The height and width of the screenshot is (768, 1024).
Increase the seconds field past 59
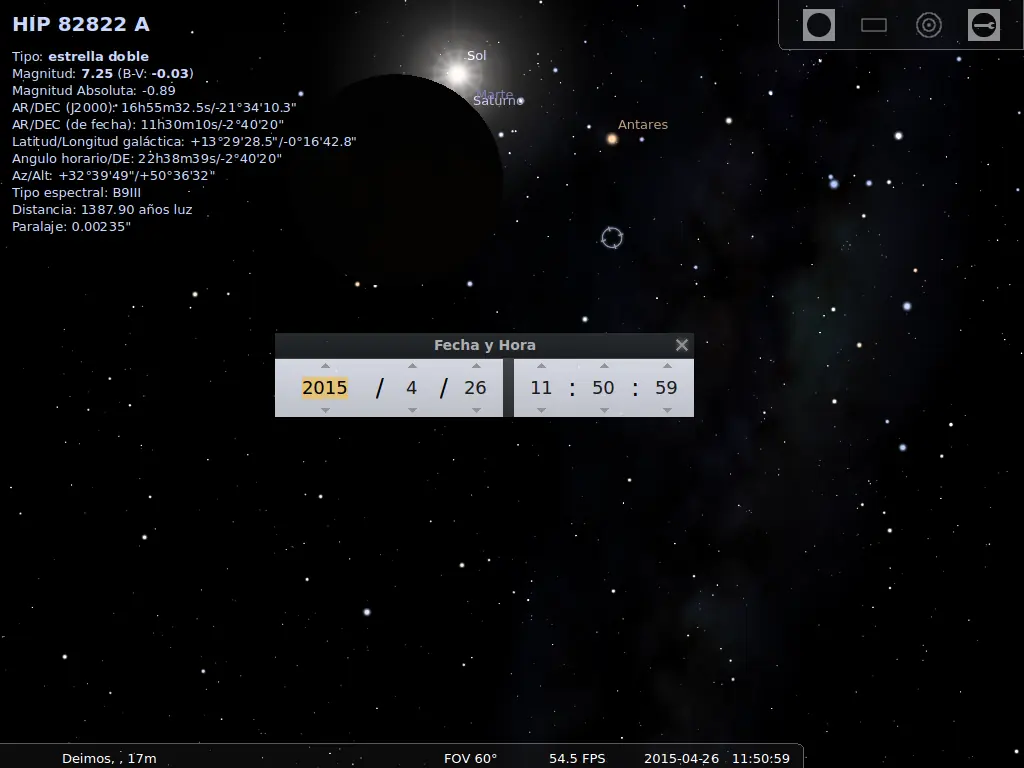pyautogui.click(x=665, y=366)
